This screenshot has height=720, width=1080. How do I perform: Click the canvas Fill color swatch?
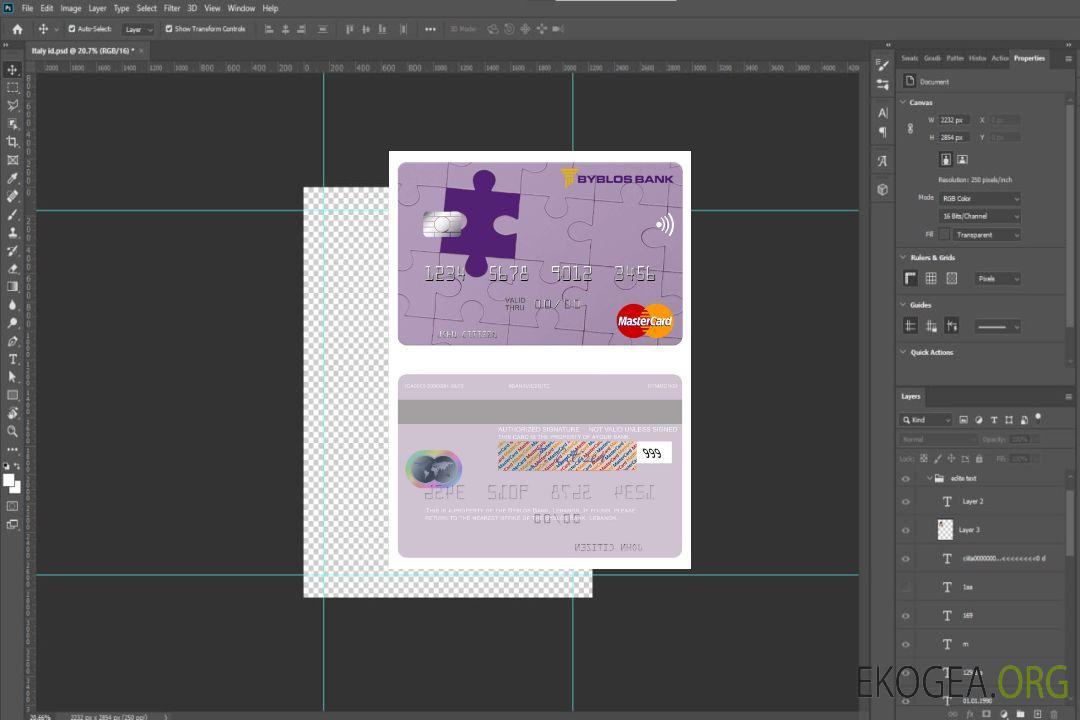click(x=944, y=235)
